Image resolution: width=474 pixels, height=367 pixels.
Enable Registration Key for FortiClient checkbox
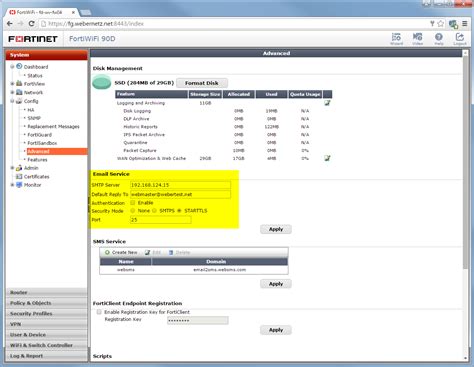99,312
